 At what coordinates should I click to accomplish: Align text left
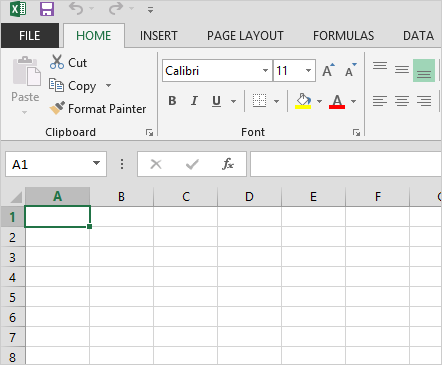tap(380, 101)
